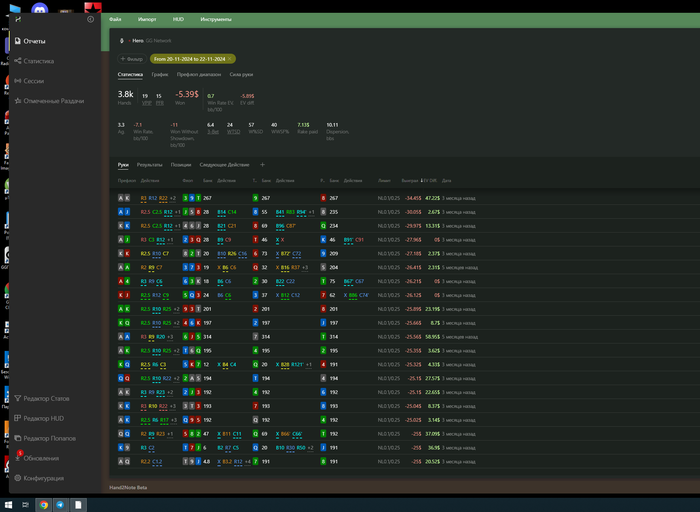Click the Hand2Note Beta status text

coord(128,487)
